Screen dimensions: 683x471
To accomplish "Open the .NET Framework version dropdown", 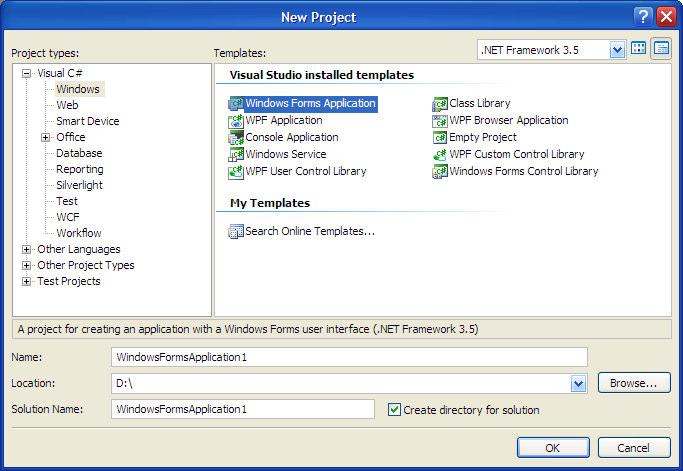I will (x=617, y=50).
